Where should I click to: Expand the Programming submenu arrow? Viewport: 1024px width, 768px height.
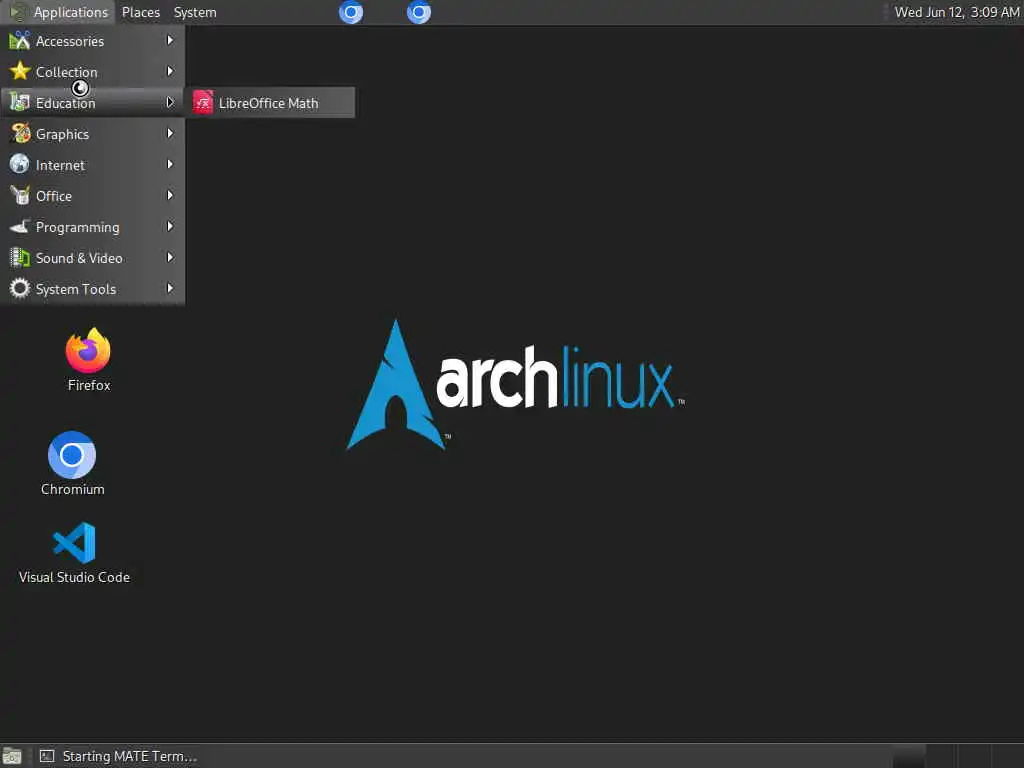pyautogui.click(x=170, y=227)
